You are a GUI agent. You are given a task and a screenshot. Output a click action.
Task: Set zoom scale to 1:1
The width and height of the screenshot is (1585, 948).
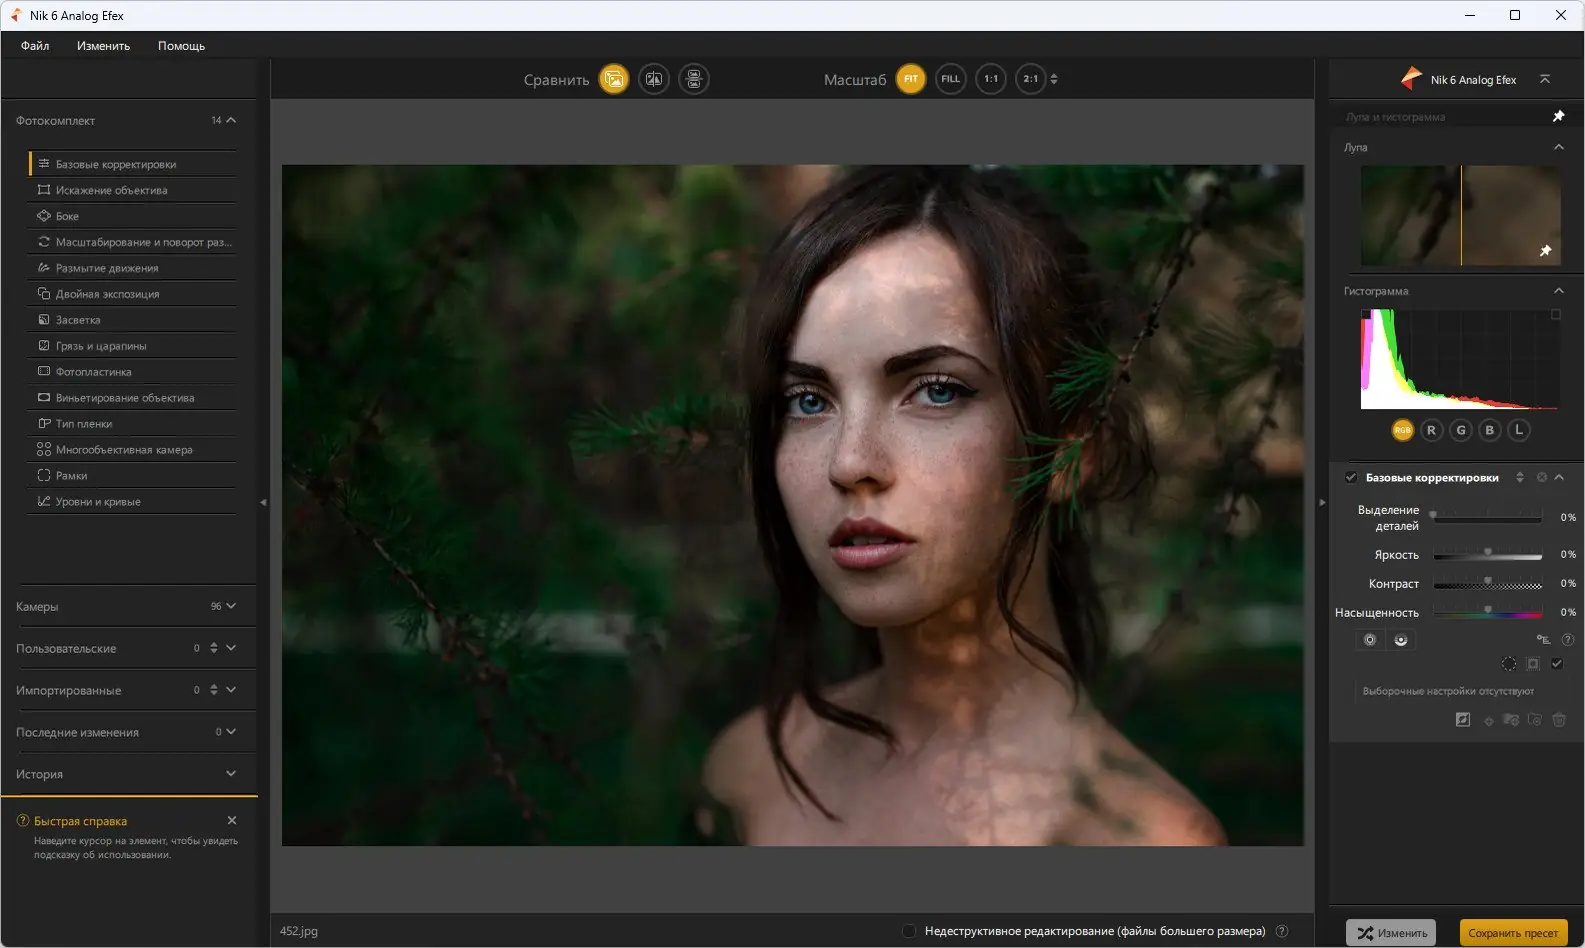click(x=990, y=79)
